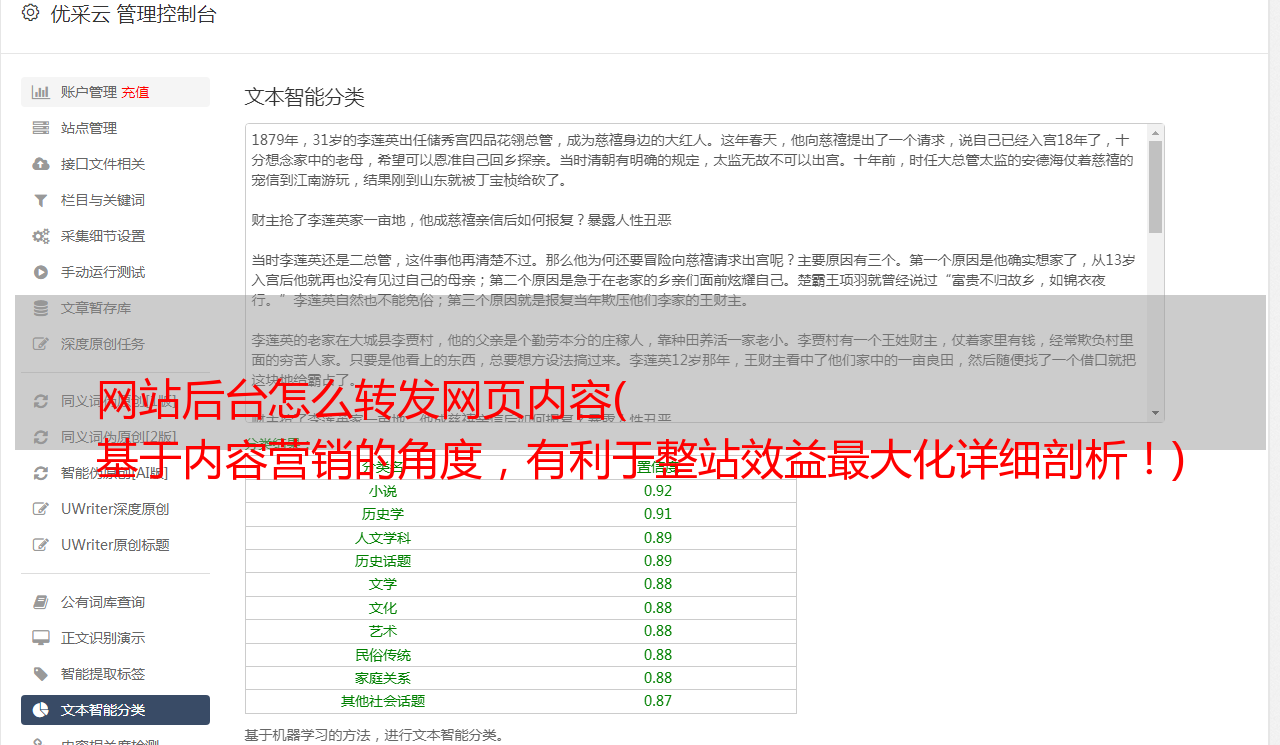
Task: Click the 其他社会话题 category cell
Action: coord(382,701)
